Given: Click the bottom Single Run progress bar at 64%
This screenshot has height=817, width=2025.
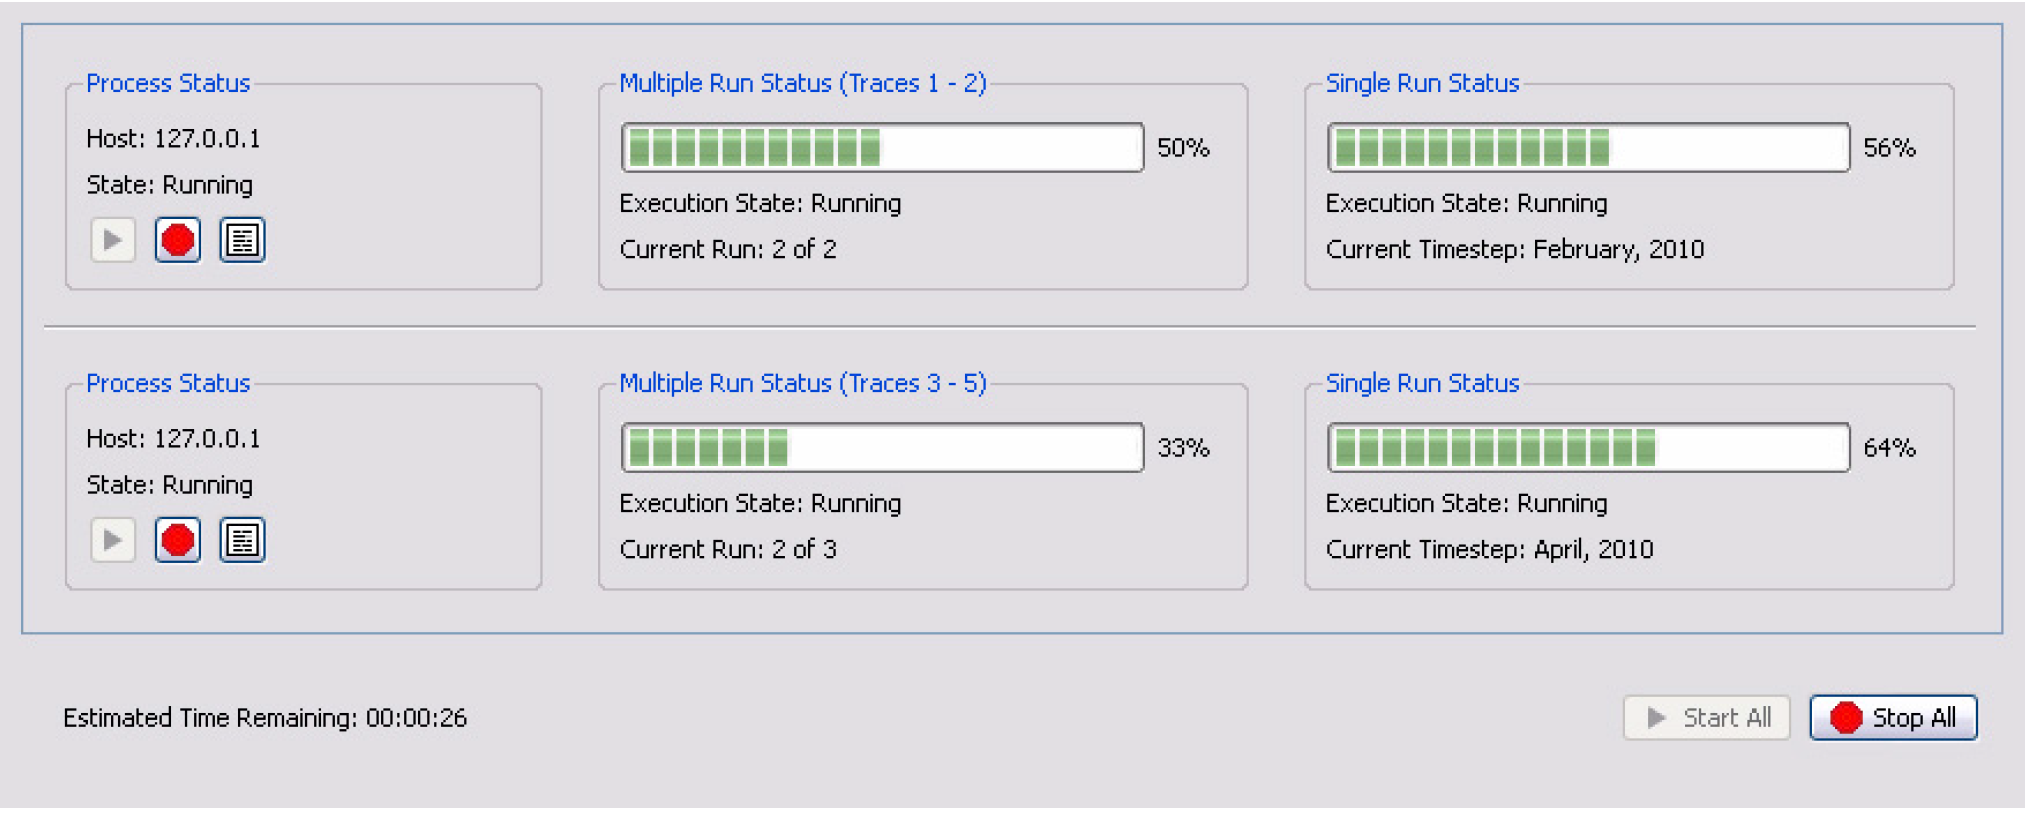Looking at the screenshot, I should click(x=1588, y=448).
